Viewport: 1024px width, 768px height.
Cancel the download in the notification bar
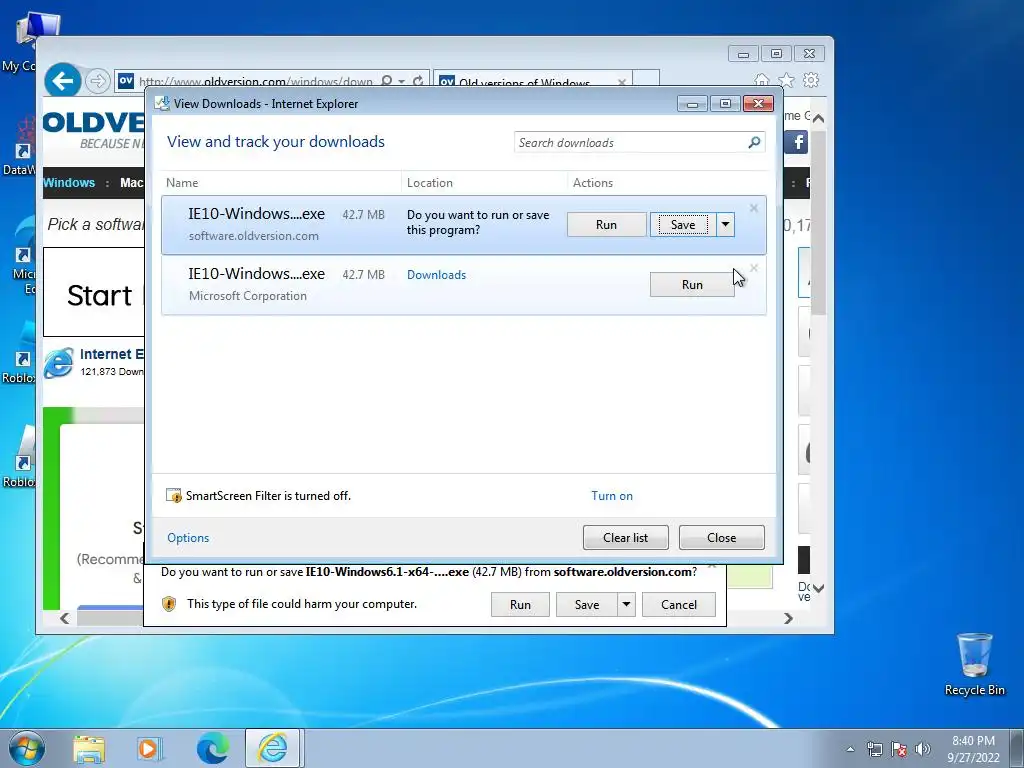coord(679,605)
